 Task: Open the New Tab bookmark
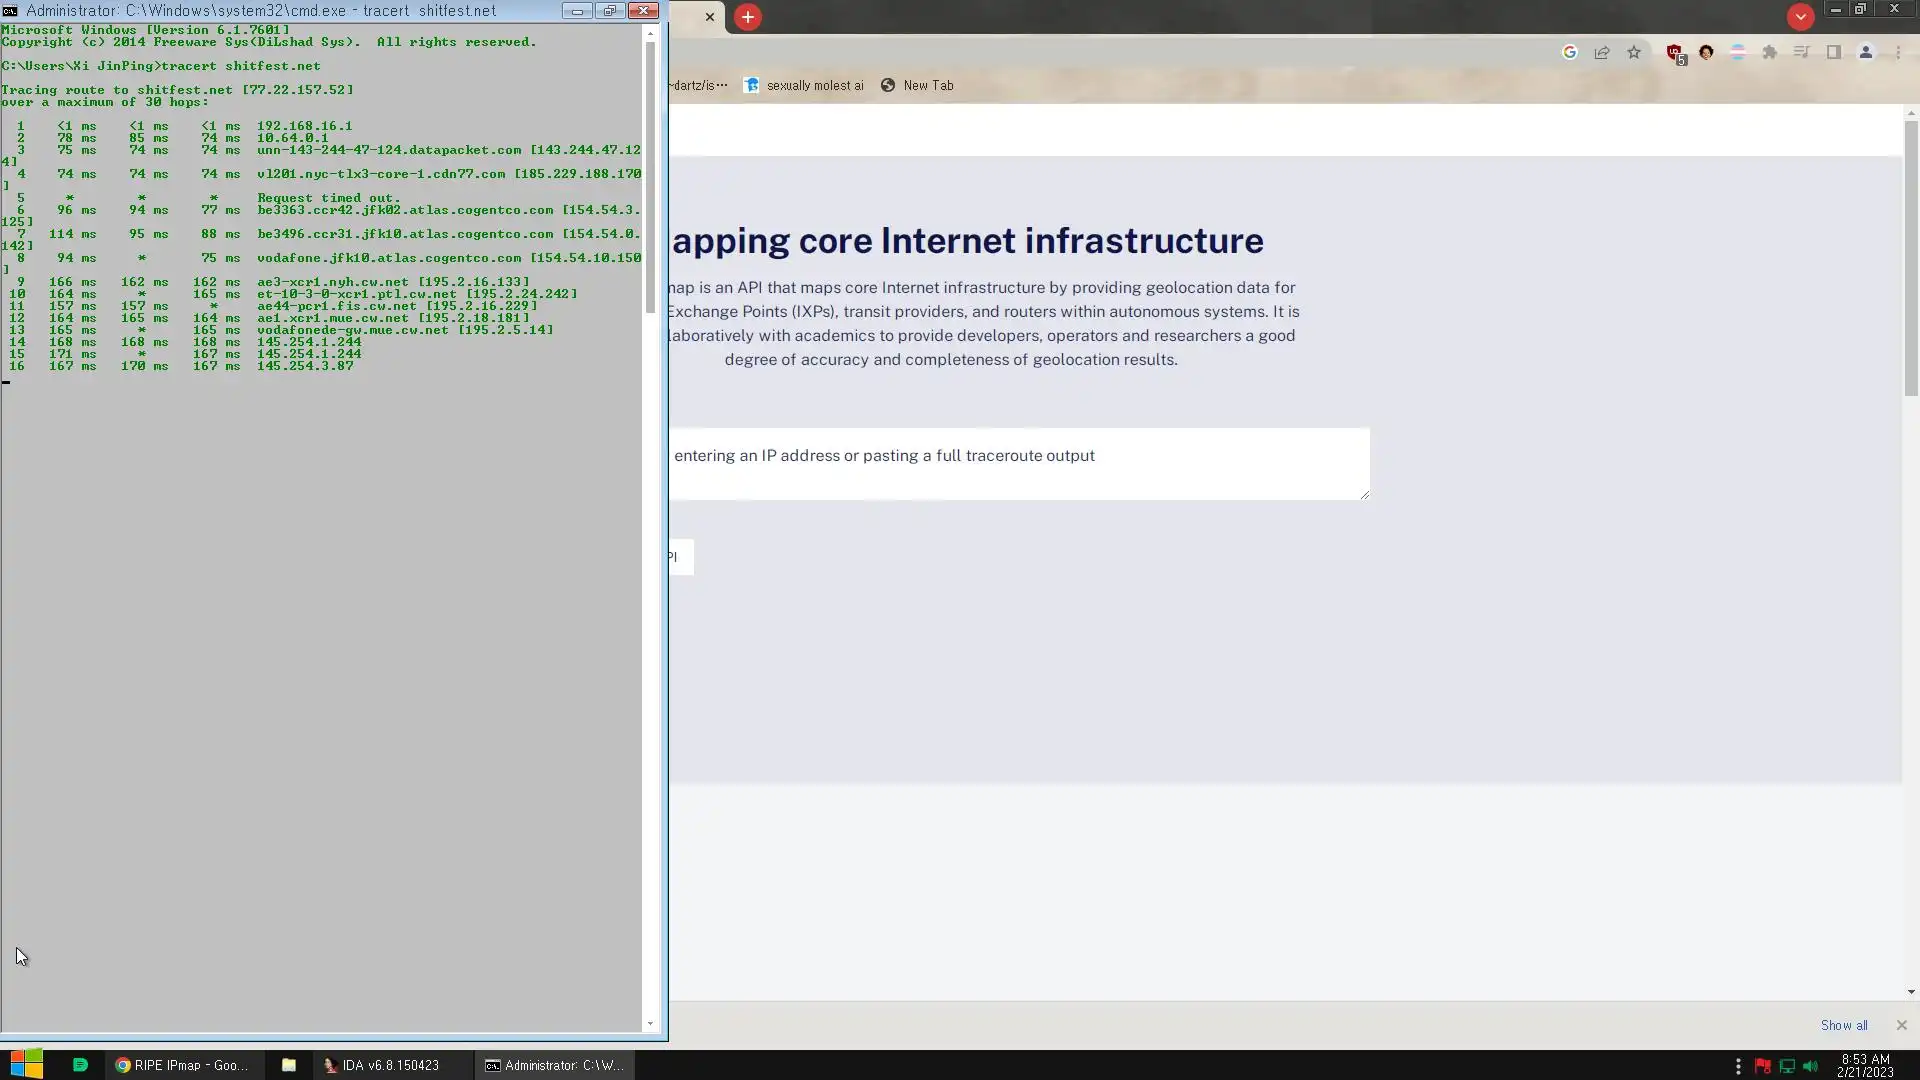pyautogui.click(x=917, y=86)
